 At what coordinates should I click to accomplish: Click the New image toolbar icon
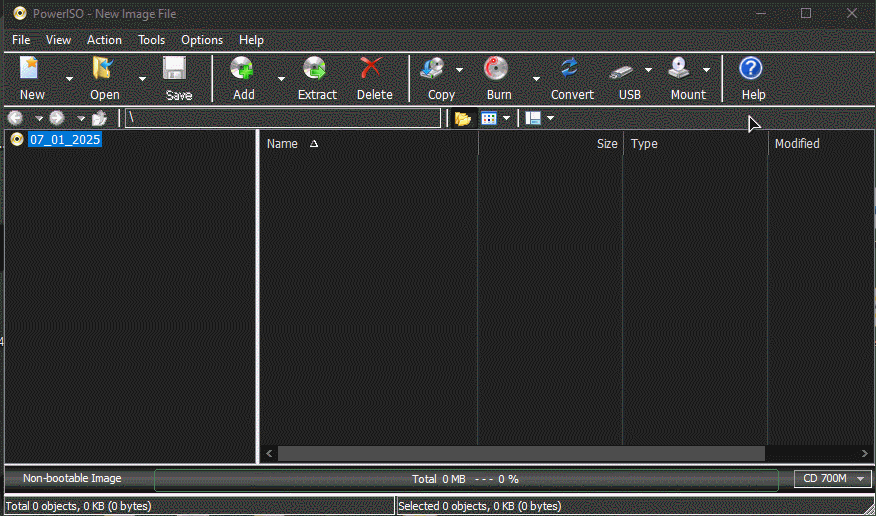click(x=30, y=69)
